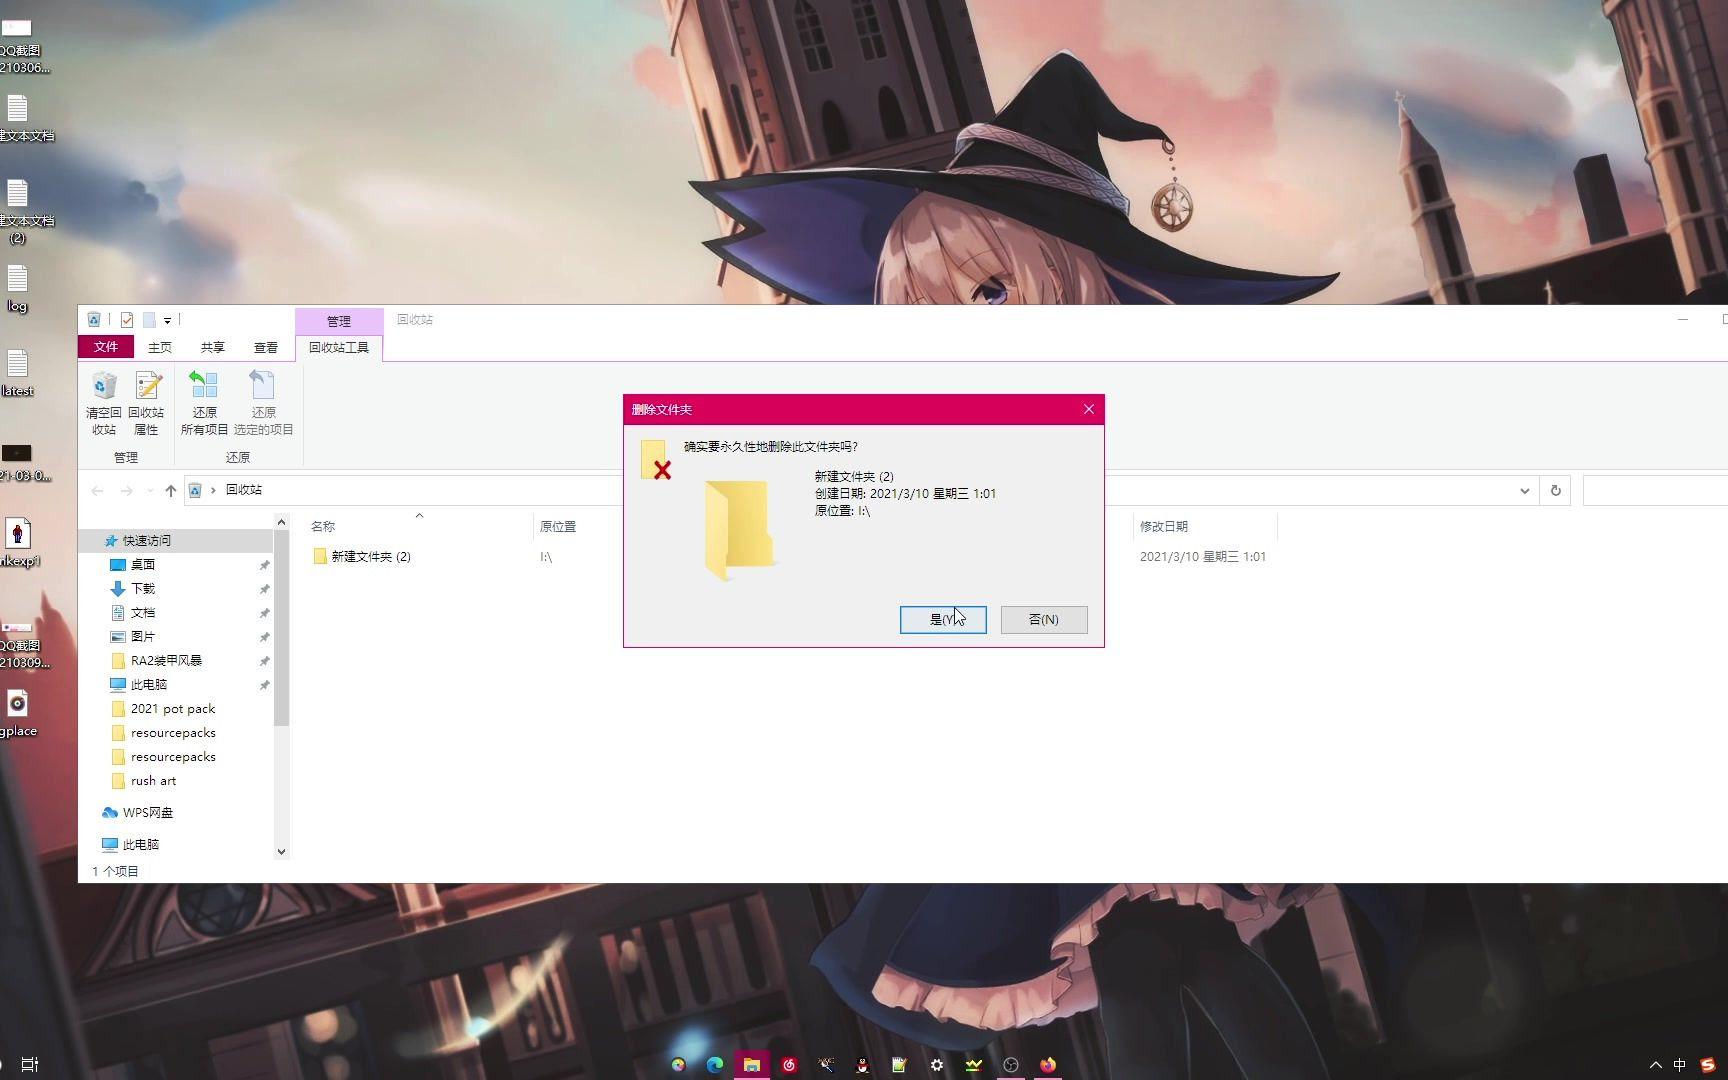This screenshot has height=1080, width=1728.
Task: Sort by 修改日期 column header
Action: pyautogui.click(x=1164, y=526)
